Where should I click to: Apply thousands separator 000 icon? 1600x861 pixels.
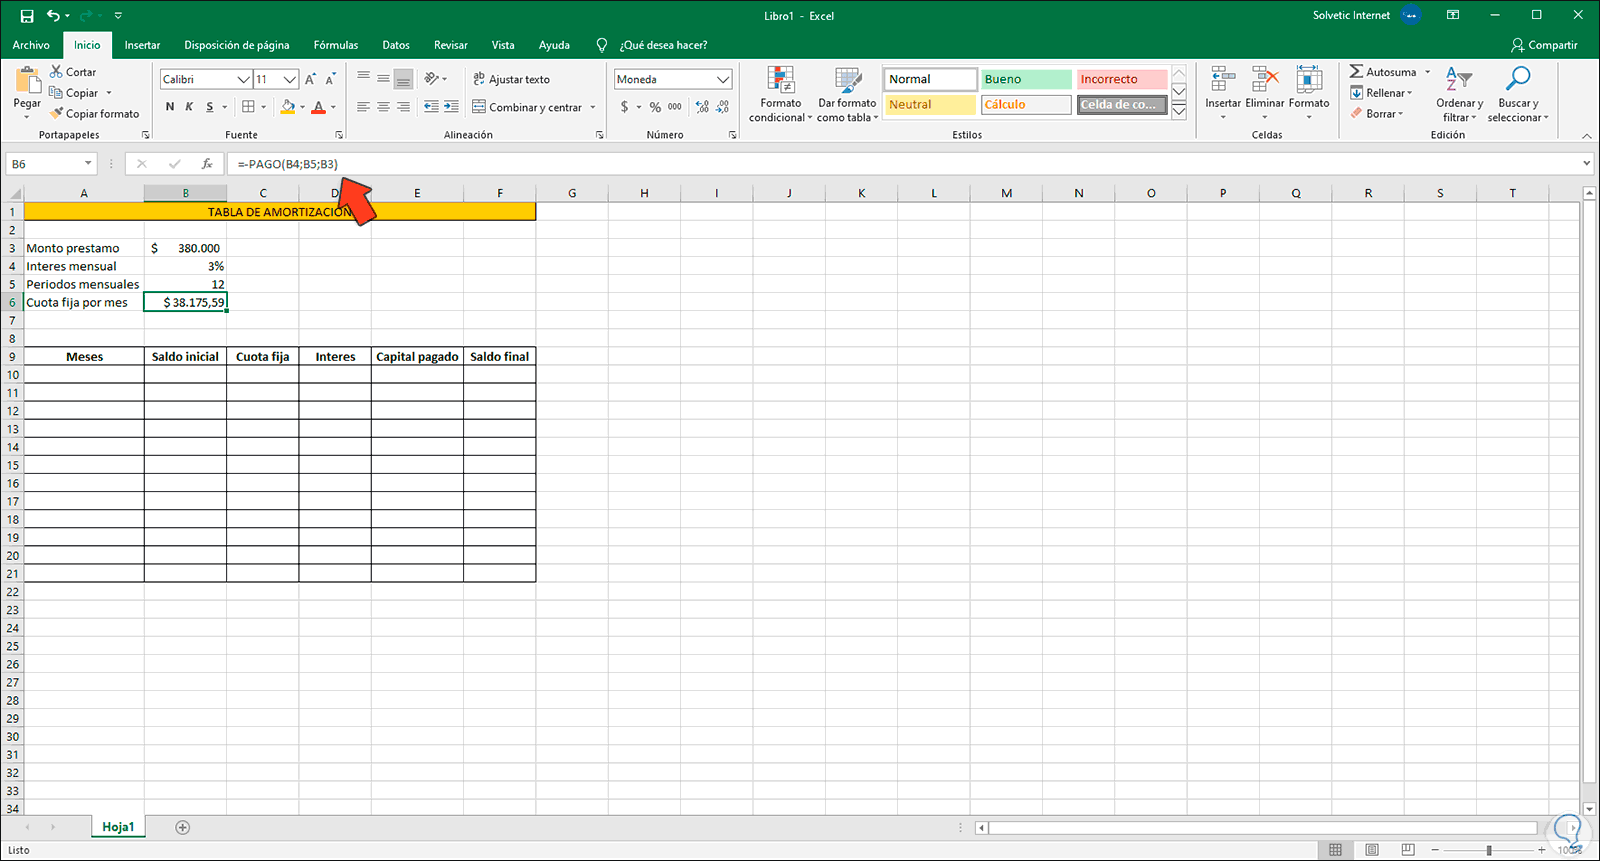[675, 107]
